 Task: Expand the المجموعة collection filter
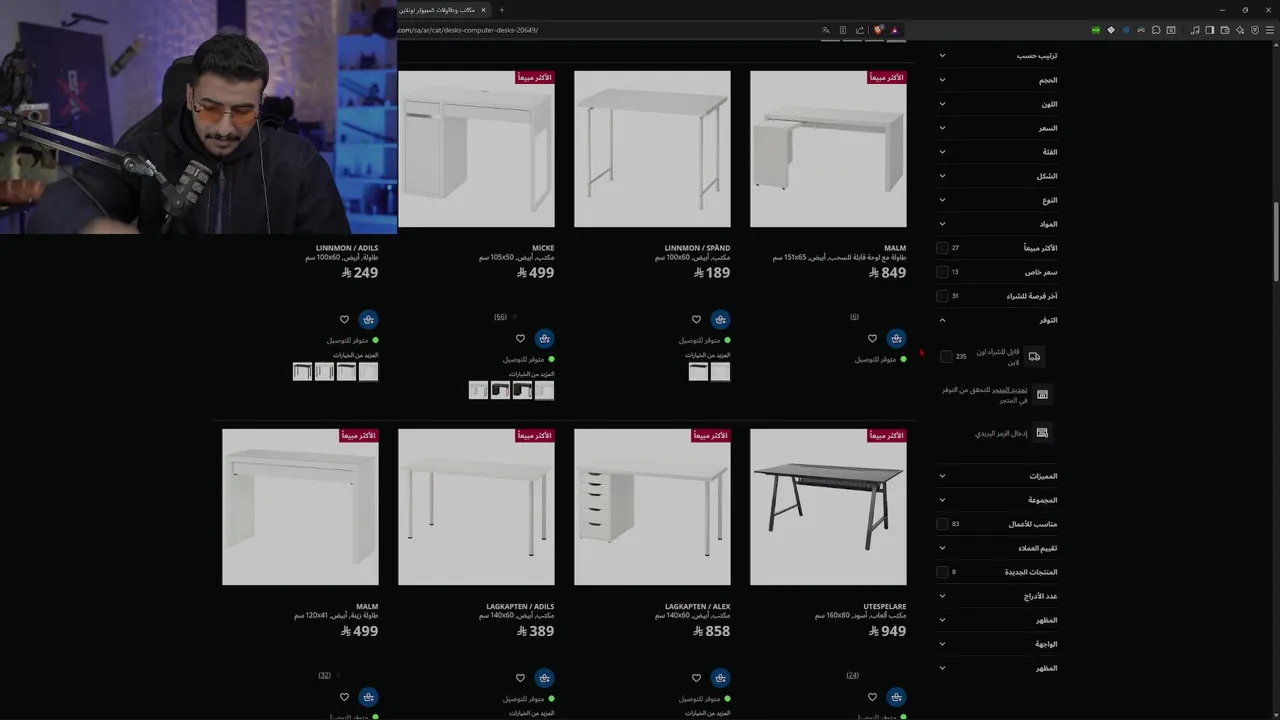pyautogui.click(x=997, y=500)
